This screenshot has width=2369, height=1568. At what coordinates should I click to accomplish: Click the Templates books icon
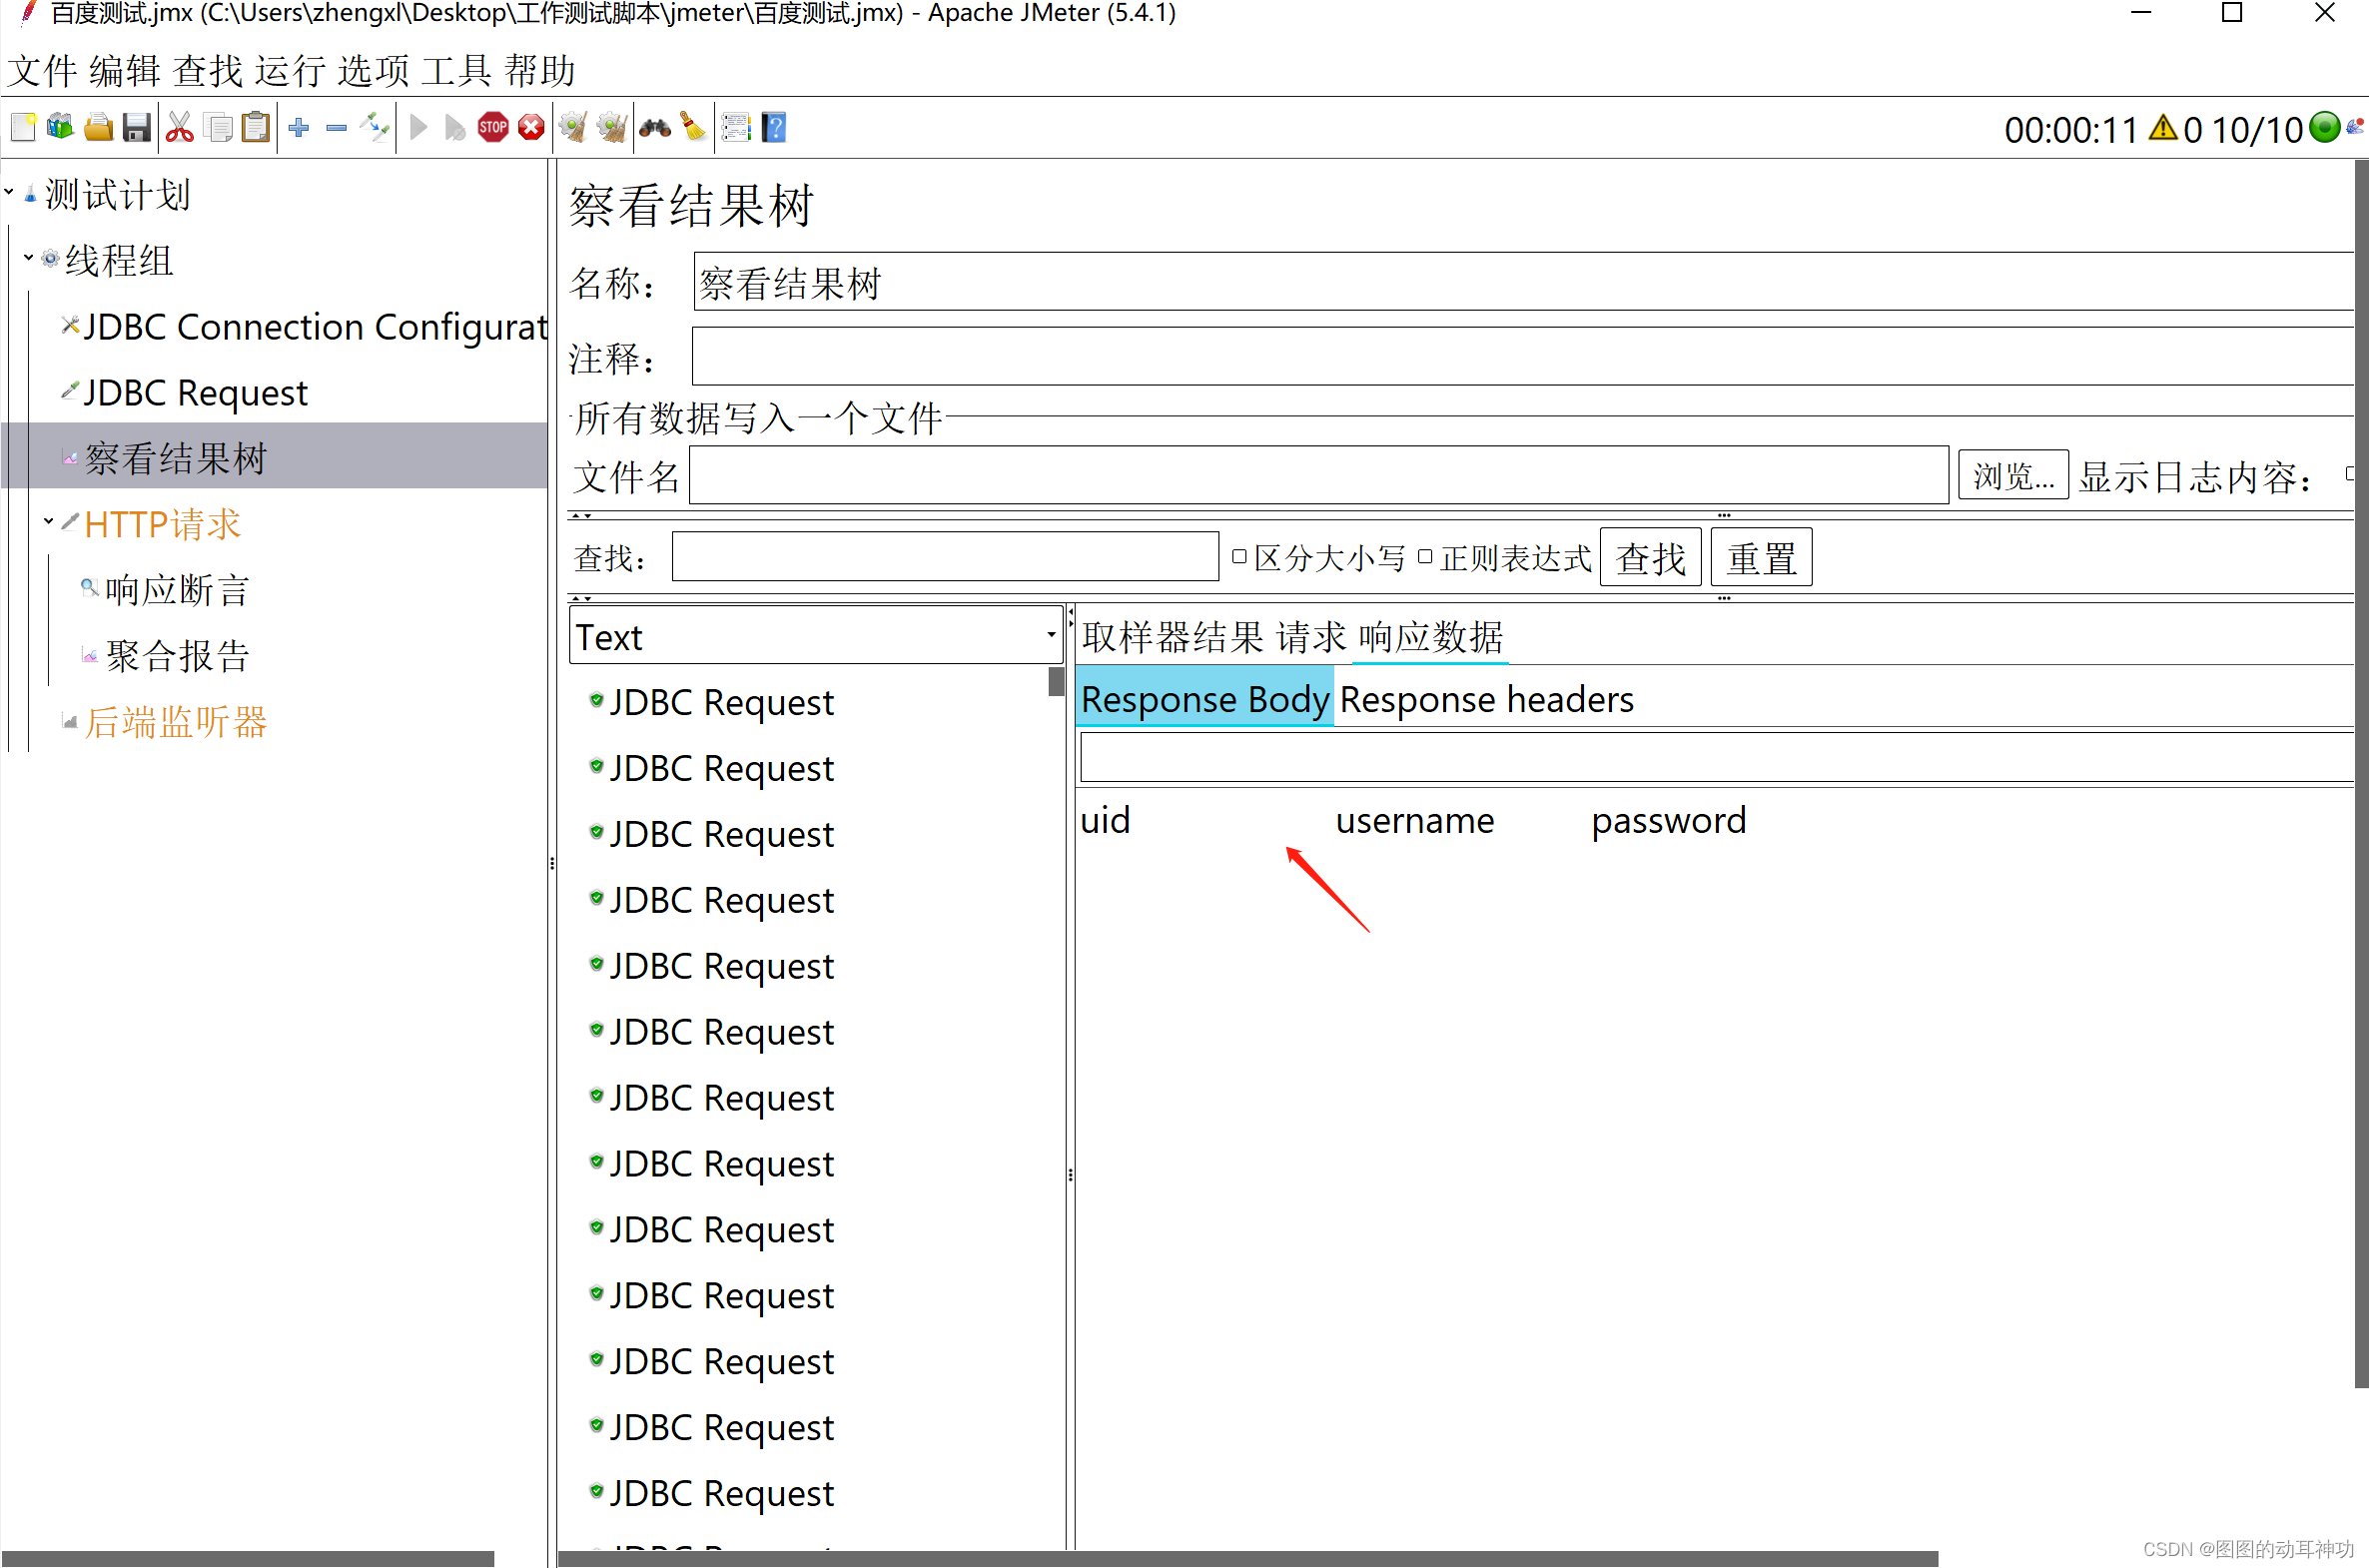[60, 127]
